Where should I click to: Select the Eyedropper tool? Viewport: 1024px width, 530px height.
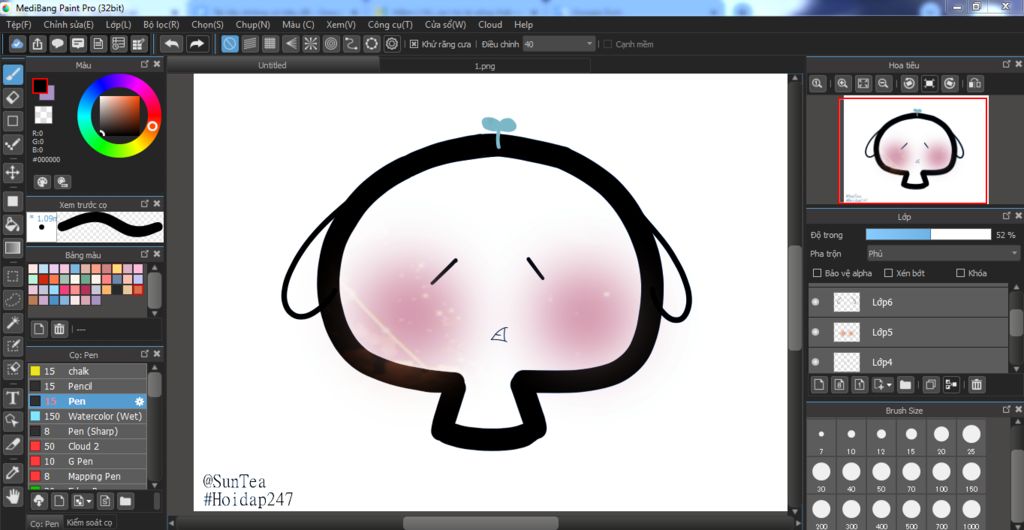click(12, 472)
